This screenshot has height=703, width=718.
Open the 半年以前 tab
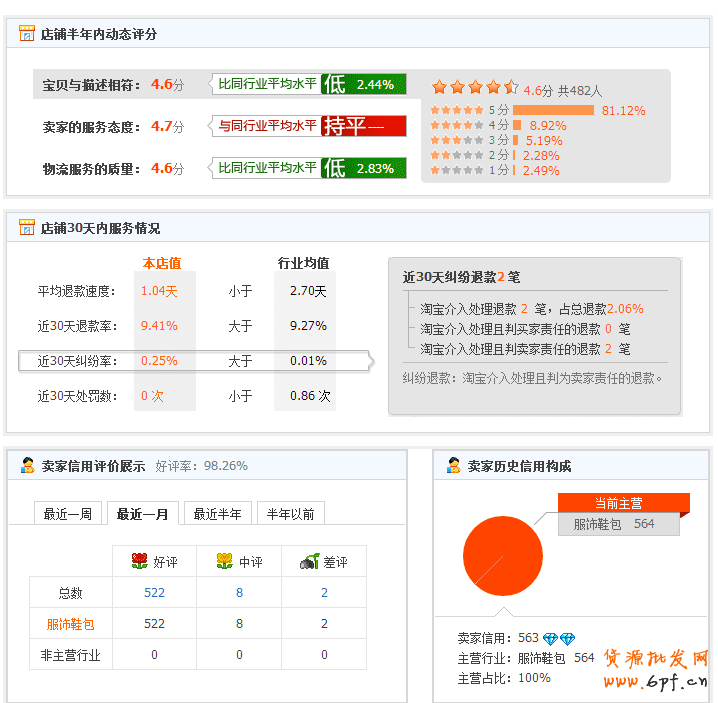pyautogui.click(x=291, y=513)
